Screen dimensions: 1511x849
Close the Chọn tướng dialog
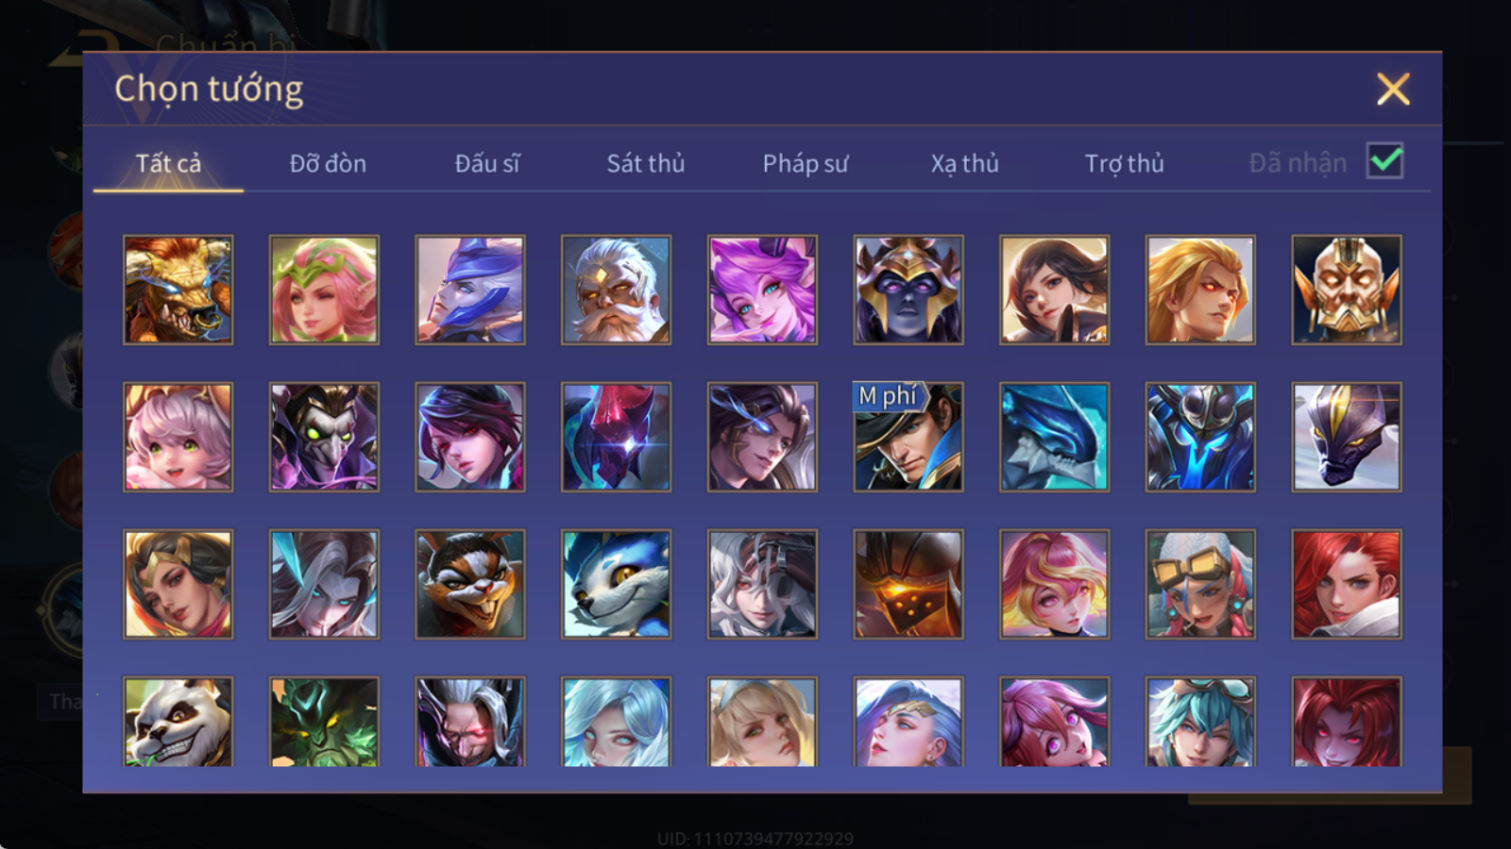pos(1393,89)
